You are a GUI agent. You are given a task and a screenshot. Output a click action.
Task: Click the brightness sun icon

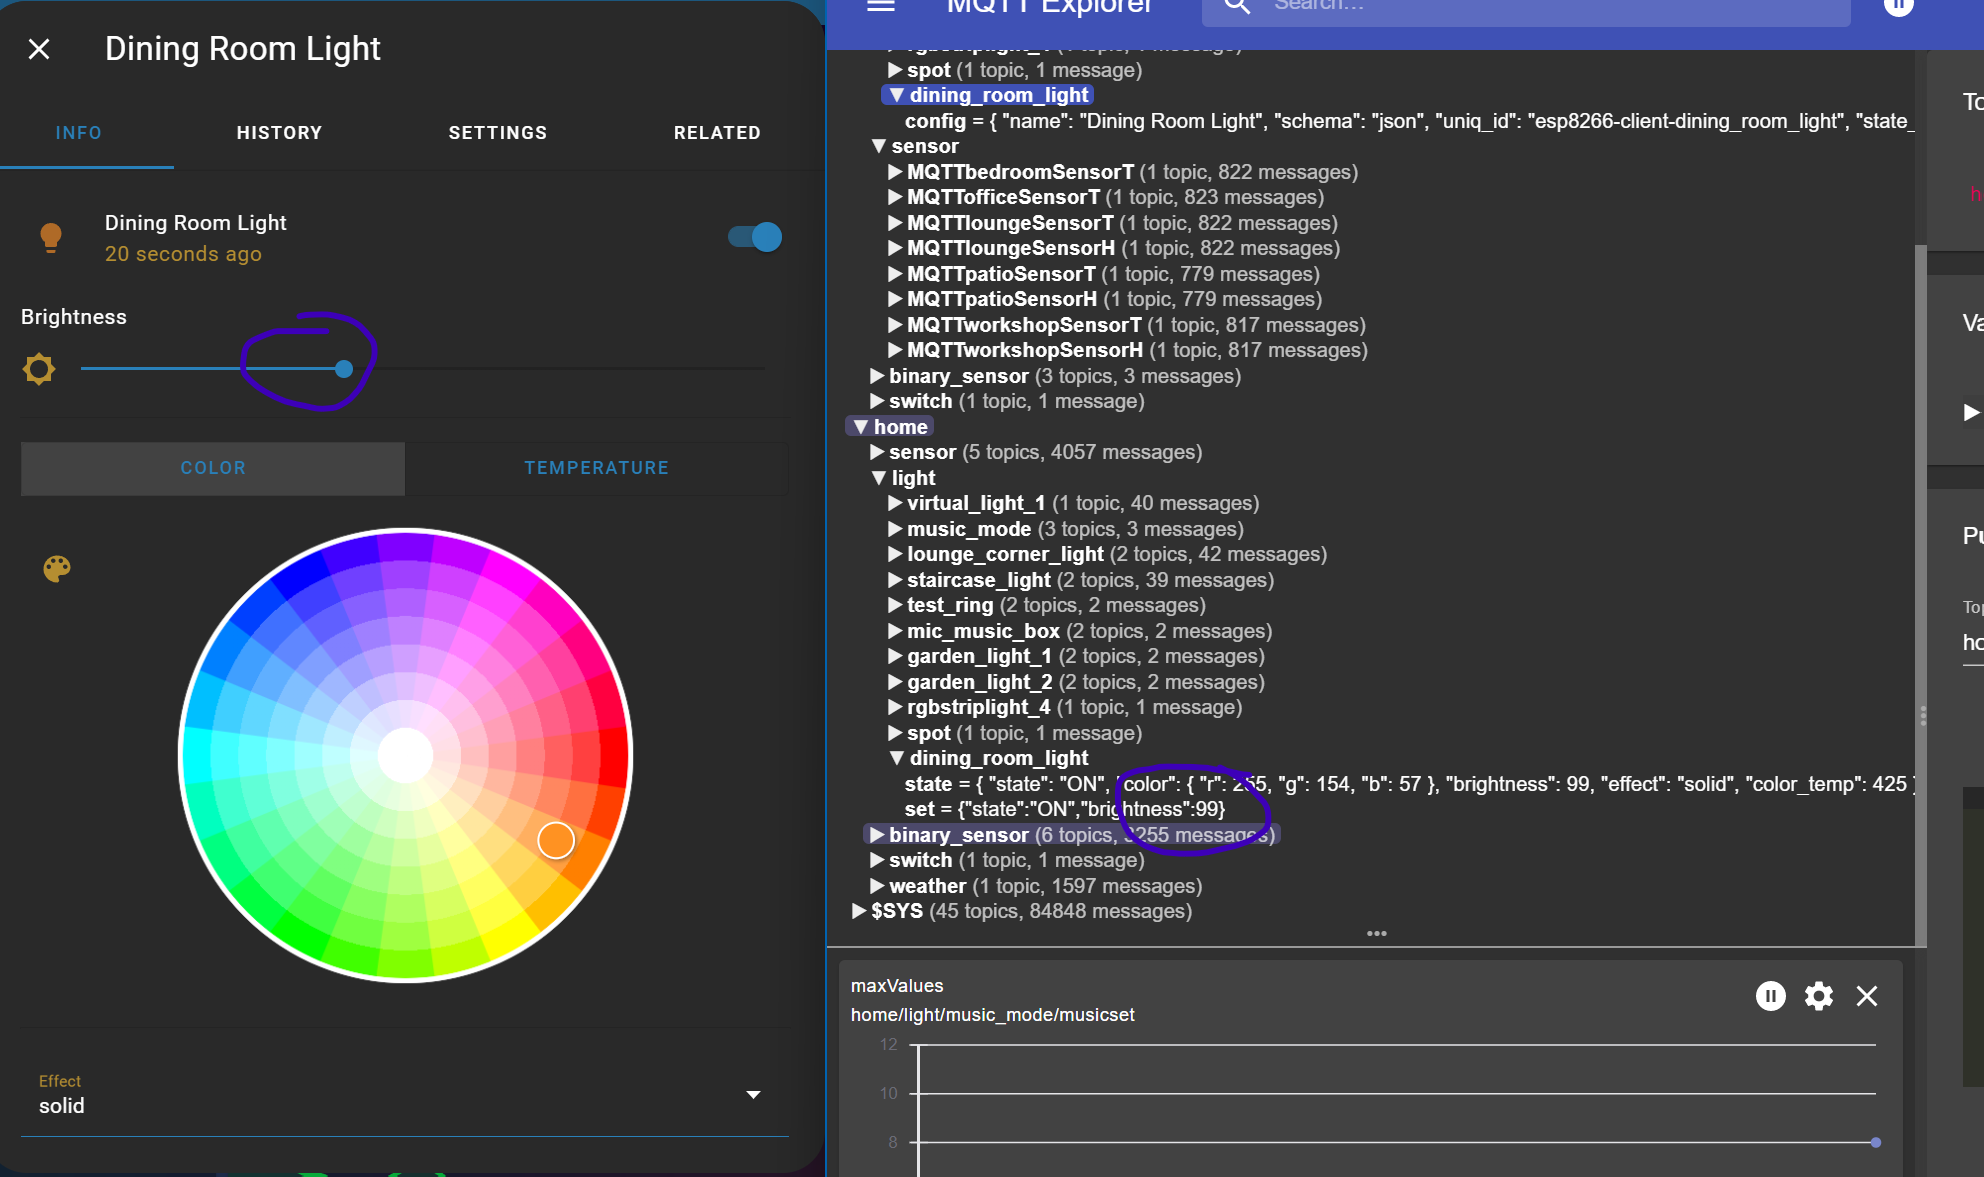pos(39,369)
